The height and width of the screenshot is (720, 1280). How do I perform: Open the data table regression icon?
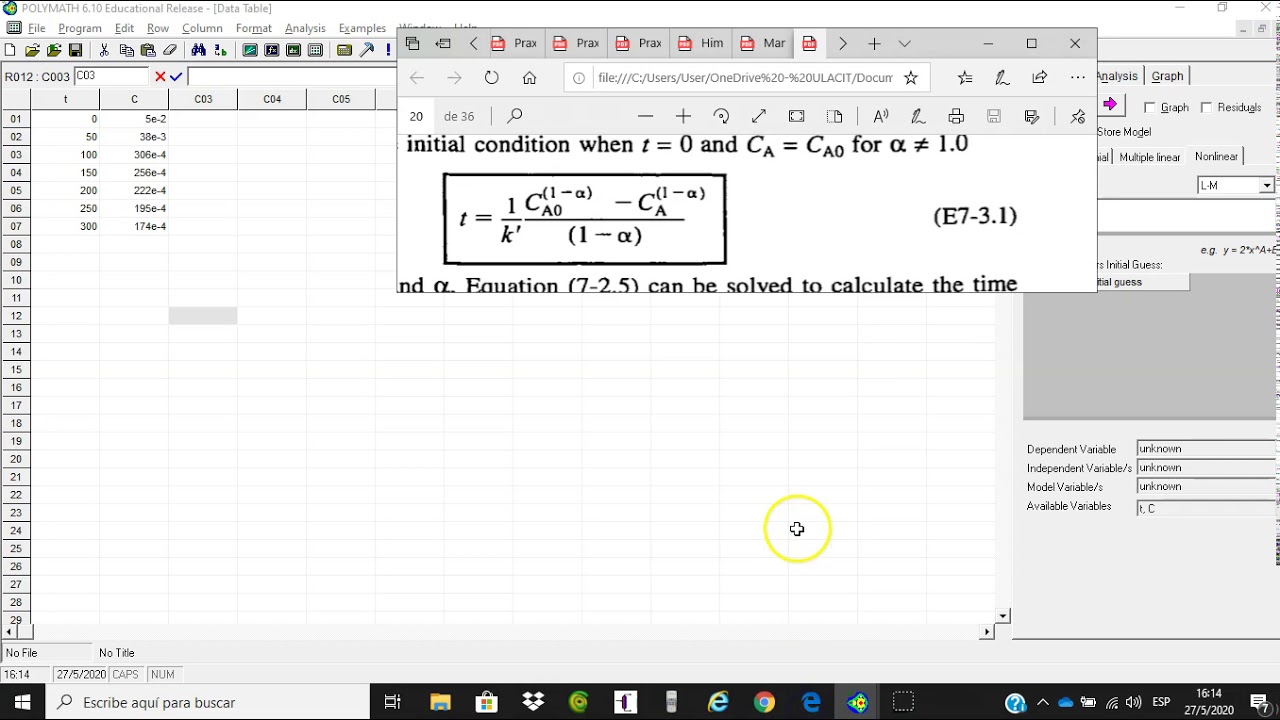315,50
